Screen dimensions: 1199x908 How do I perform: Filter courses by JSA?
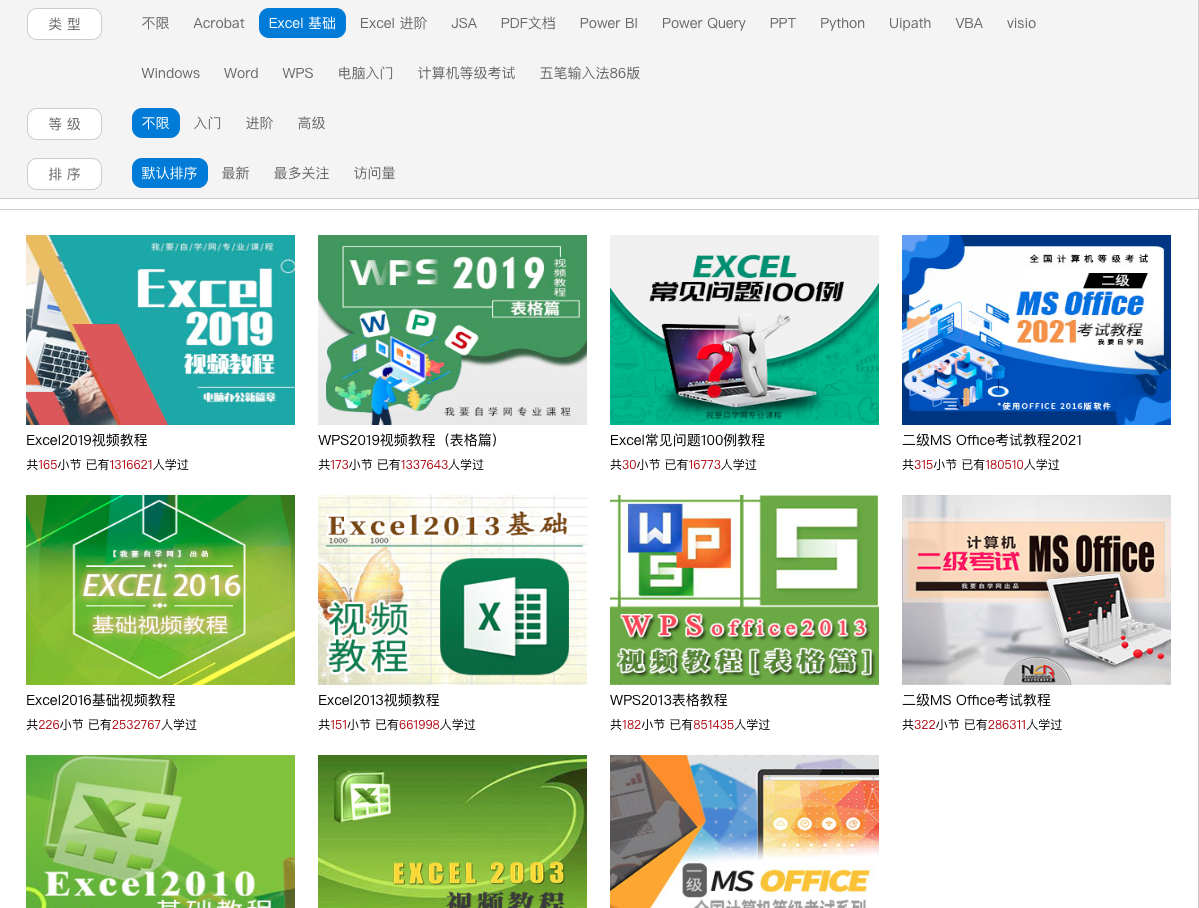click(463, 23)
